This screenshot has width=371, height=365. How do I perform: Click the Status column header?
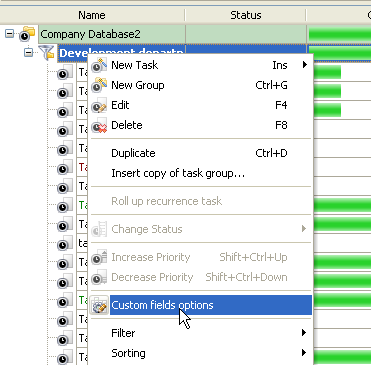246,15
